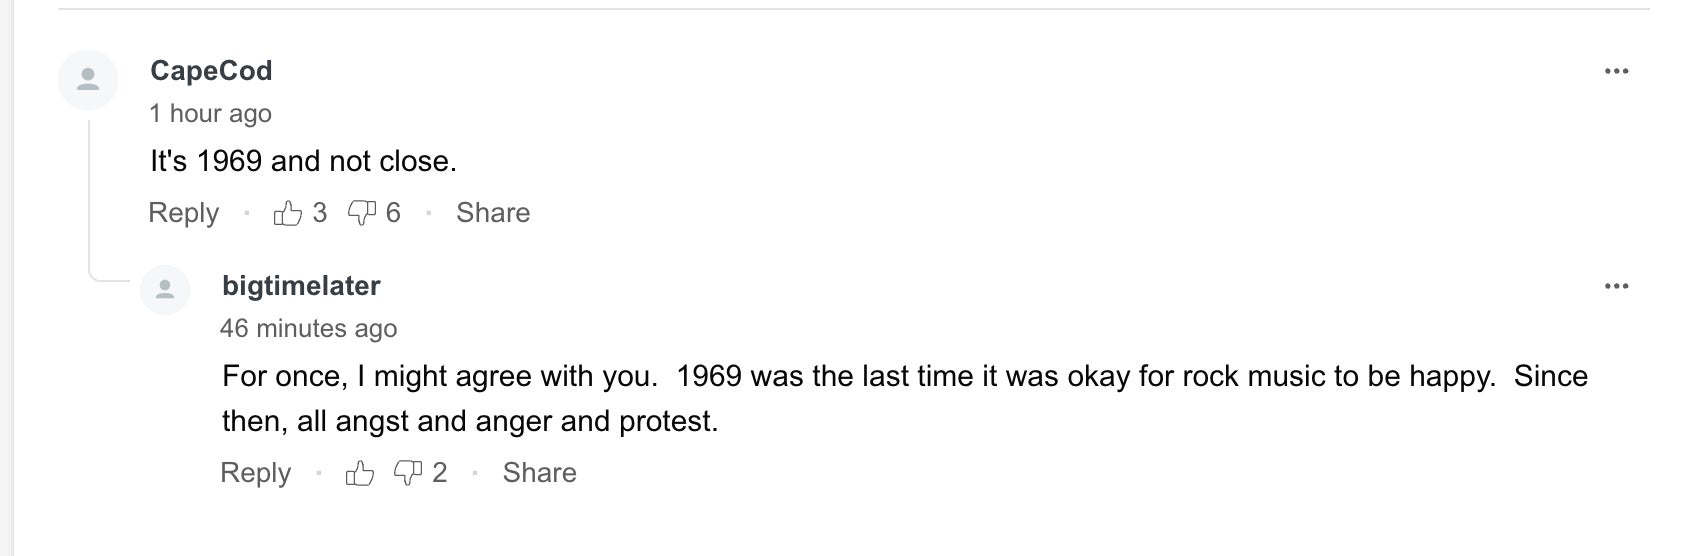
Task: Reply to CapeCod's comment
Action: pos(183,213)
